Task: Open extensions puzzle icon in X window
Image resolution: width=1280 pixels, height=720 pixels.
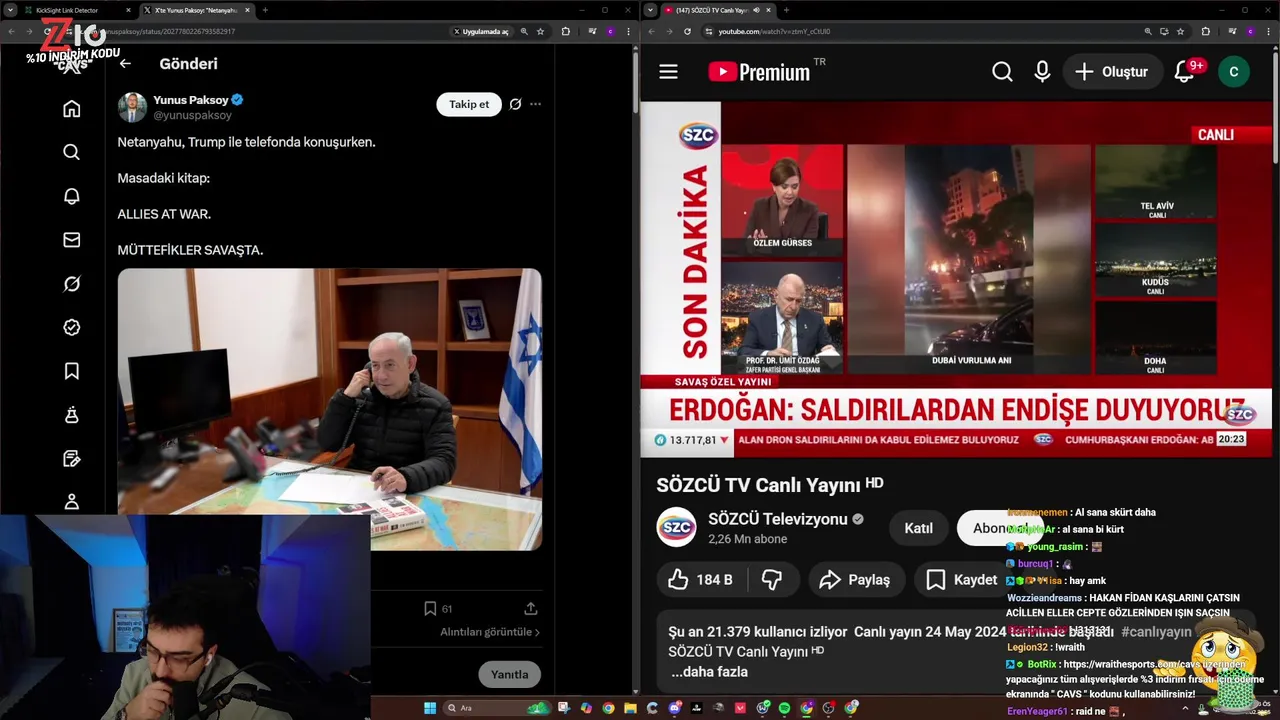Action: pos(566,31)
